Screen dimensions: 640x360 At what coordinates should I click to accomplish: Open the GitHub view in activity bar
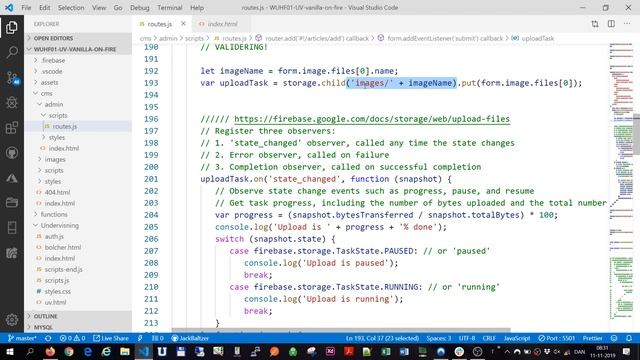point(11,153)
